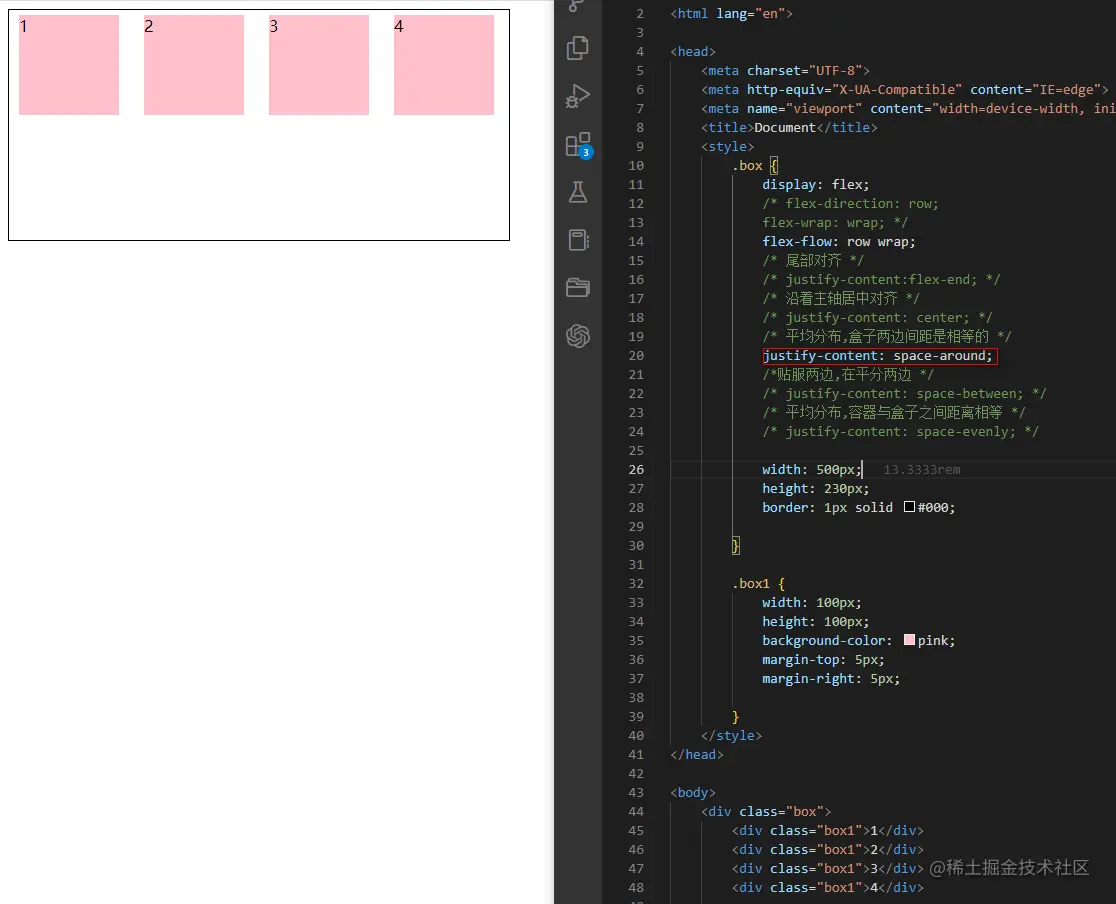Open the notebook icon in activity bar
This screenshot has height=904, width=1116.
[x=578, y=240]
